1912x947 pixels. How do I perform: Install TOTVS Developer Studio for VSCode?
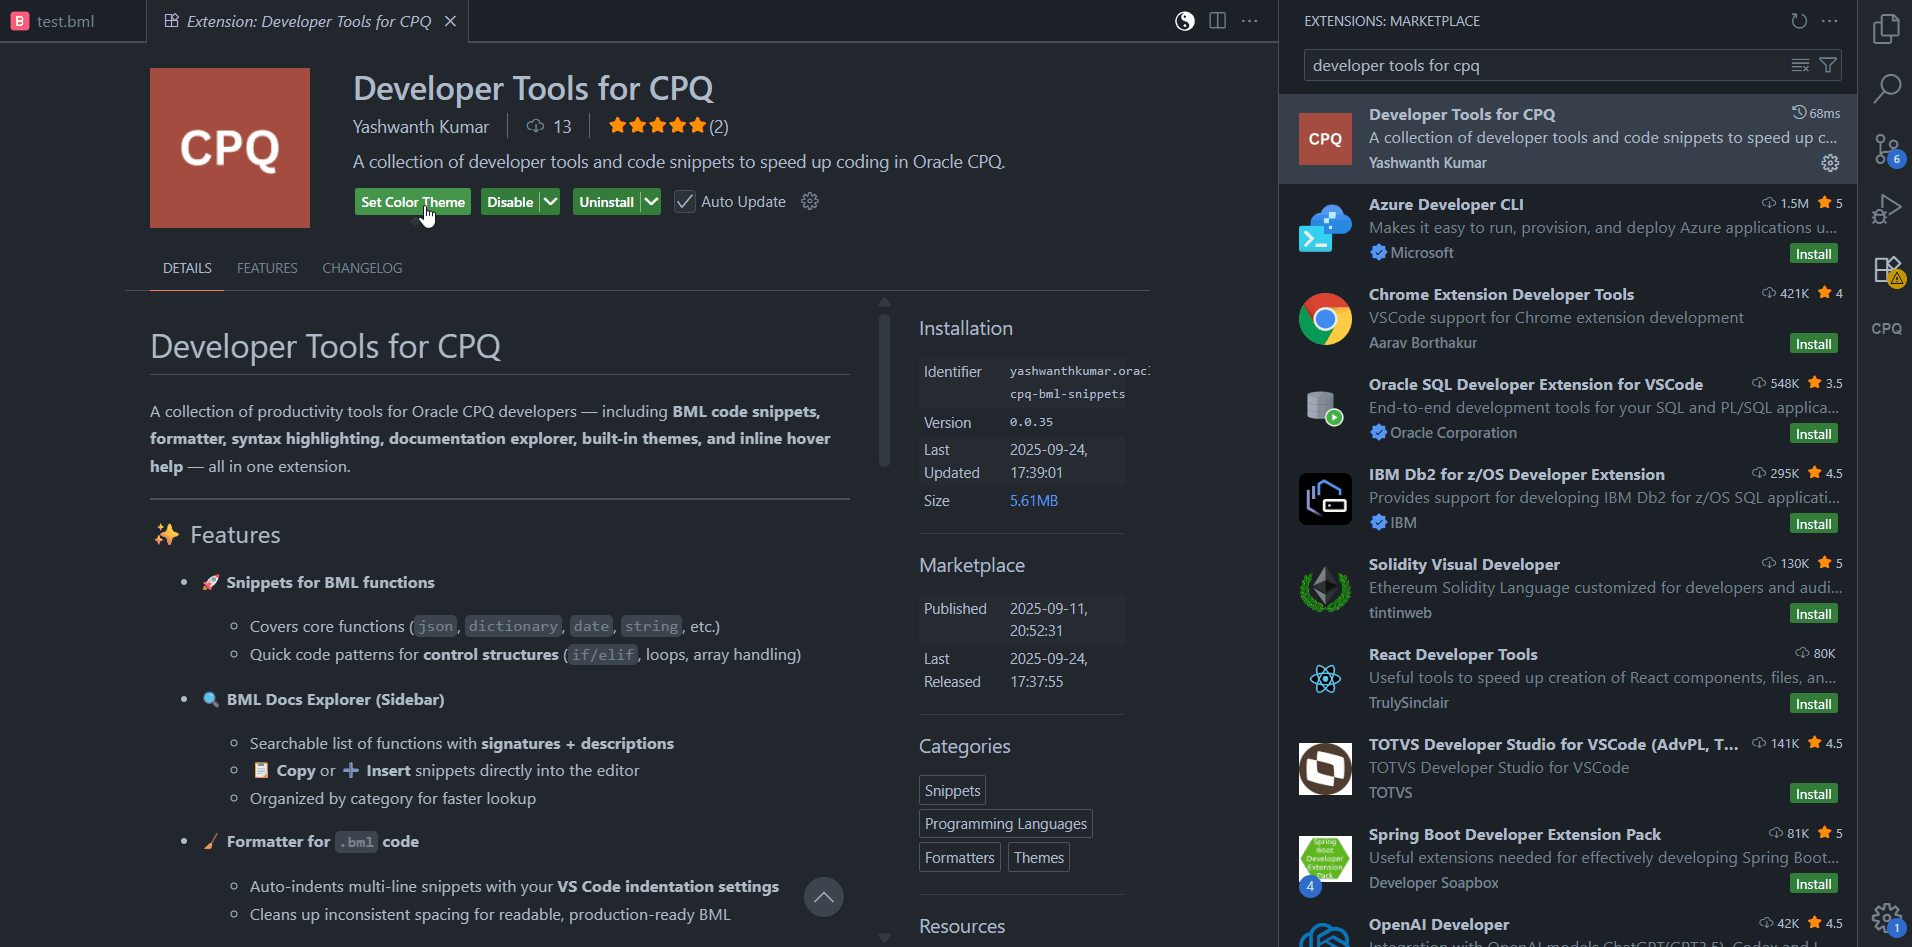(x=1813, y=794)
